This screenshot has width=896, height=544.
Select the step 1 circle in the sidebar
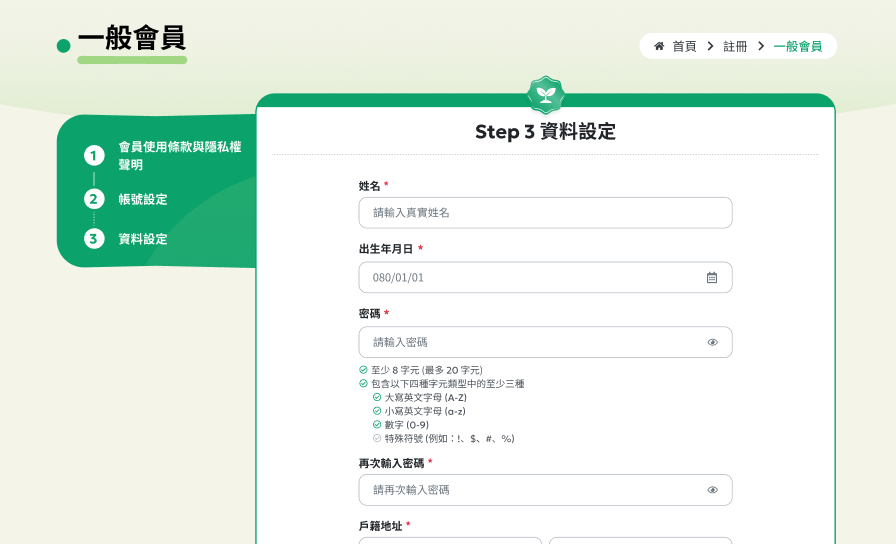94,156
